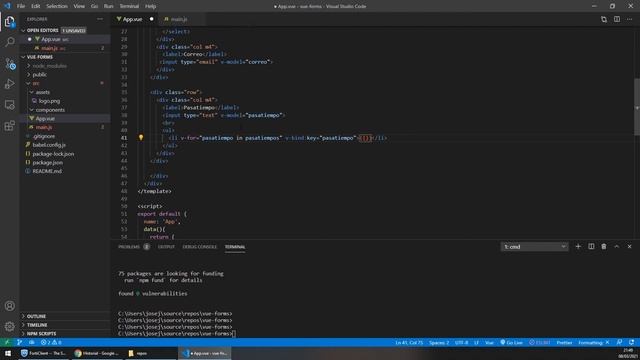640x360 pixels.
Task: Click the editor vertical scrollbar
Action: tap(637, 106)
